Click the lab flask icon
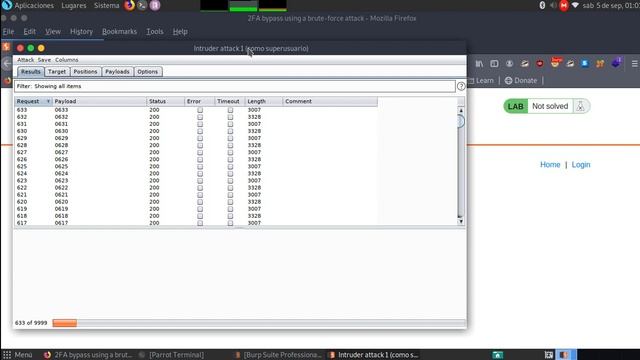 point(580,106)
